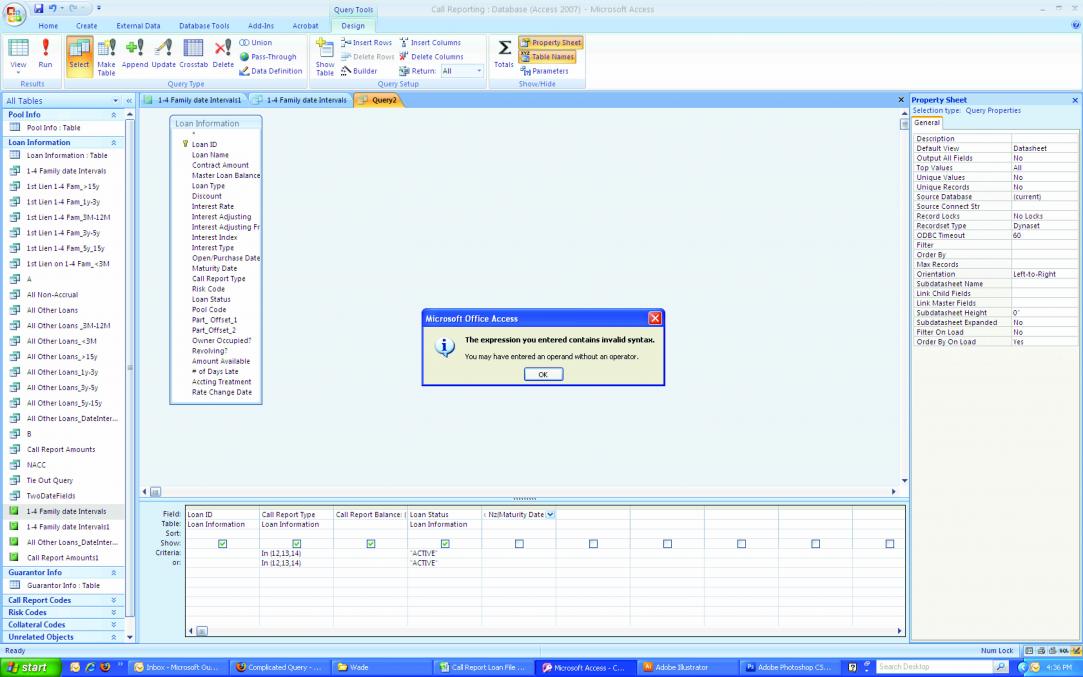This screenshot has height=677, width=1083.
Task: Toggle Totals row
Action: (504, 54)
